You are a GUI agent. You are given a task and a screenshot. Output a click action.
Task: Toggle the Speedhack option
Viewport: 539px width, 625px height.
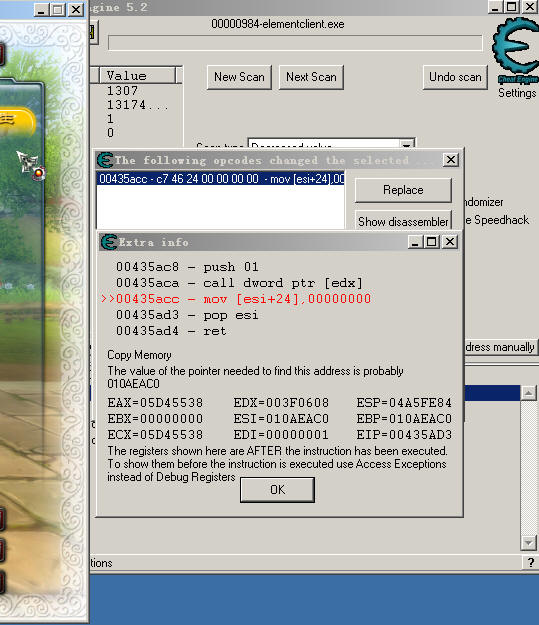pyautogui.click(x=497, y=220)
